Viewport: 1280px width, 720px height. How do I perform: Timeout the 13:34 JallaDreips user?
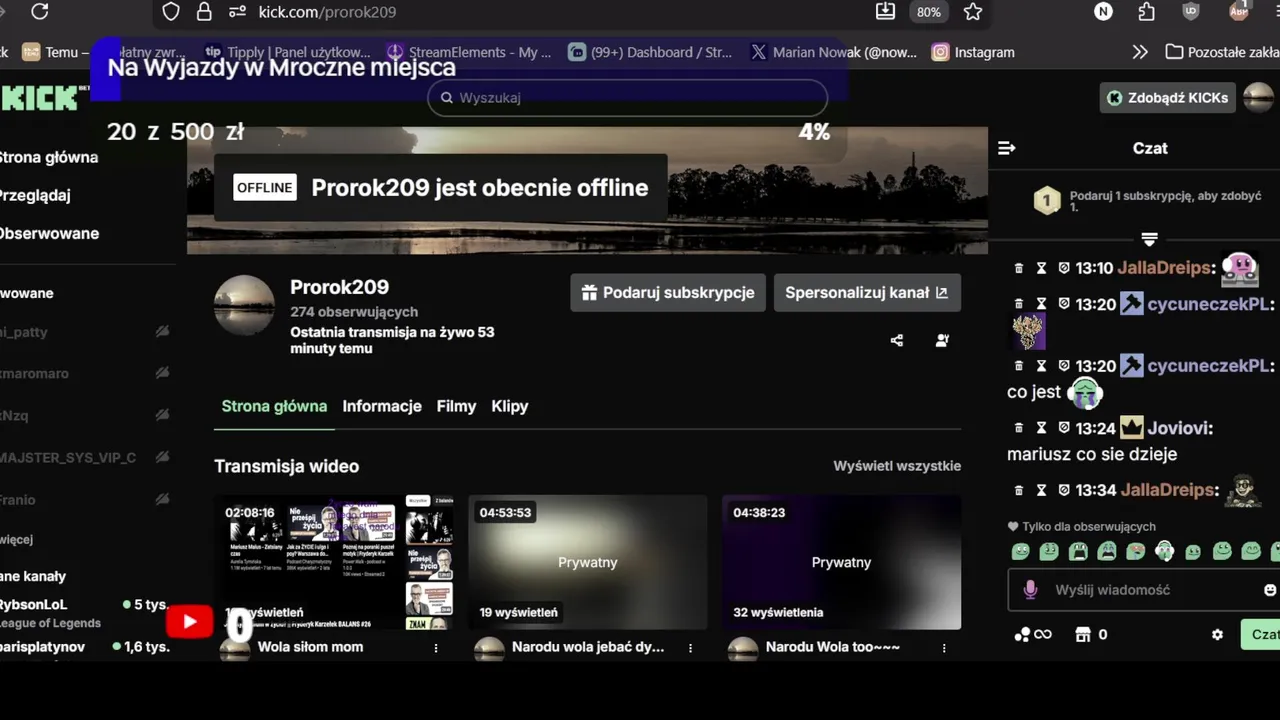click(x=1041, y=490)
